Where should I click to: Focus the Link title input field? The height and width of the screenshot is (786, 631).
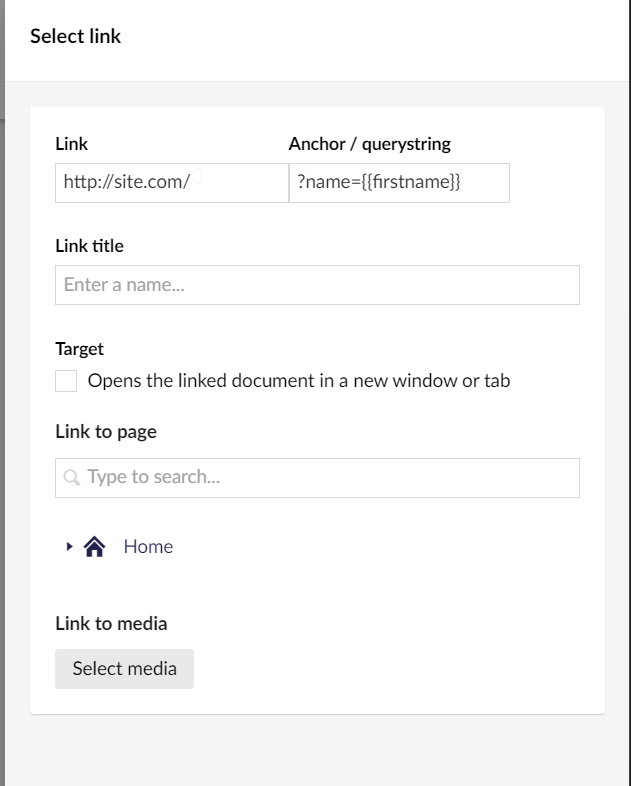click(317, 285)
